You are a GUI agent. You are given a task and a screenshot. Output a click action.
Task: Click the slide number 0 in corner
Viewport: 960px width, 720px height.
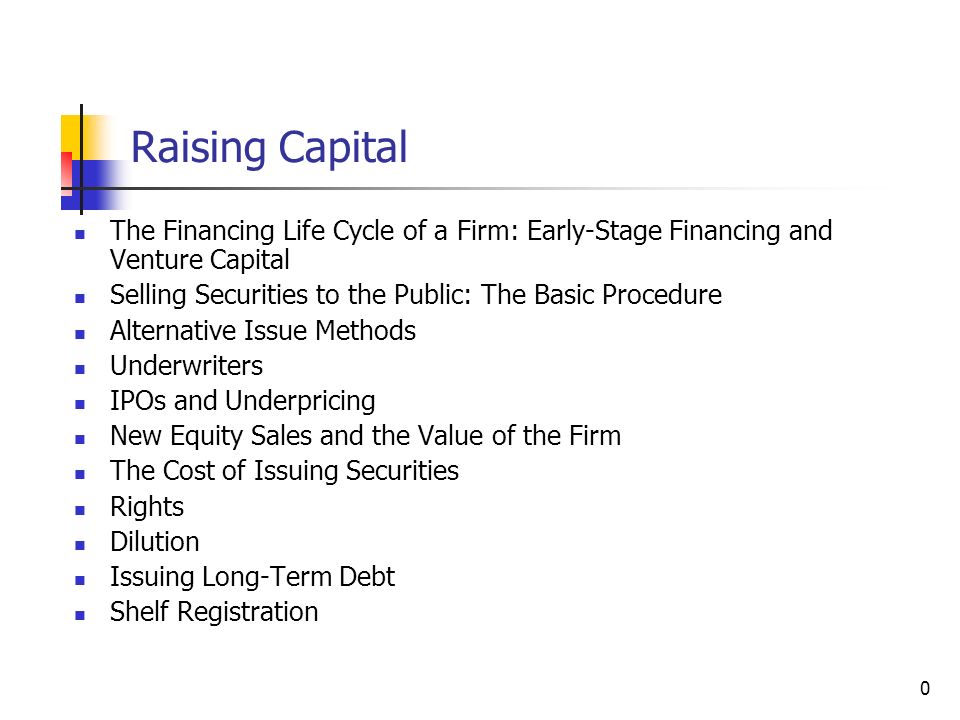click(924, 688)
